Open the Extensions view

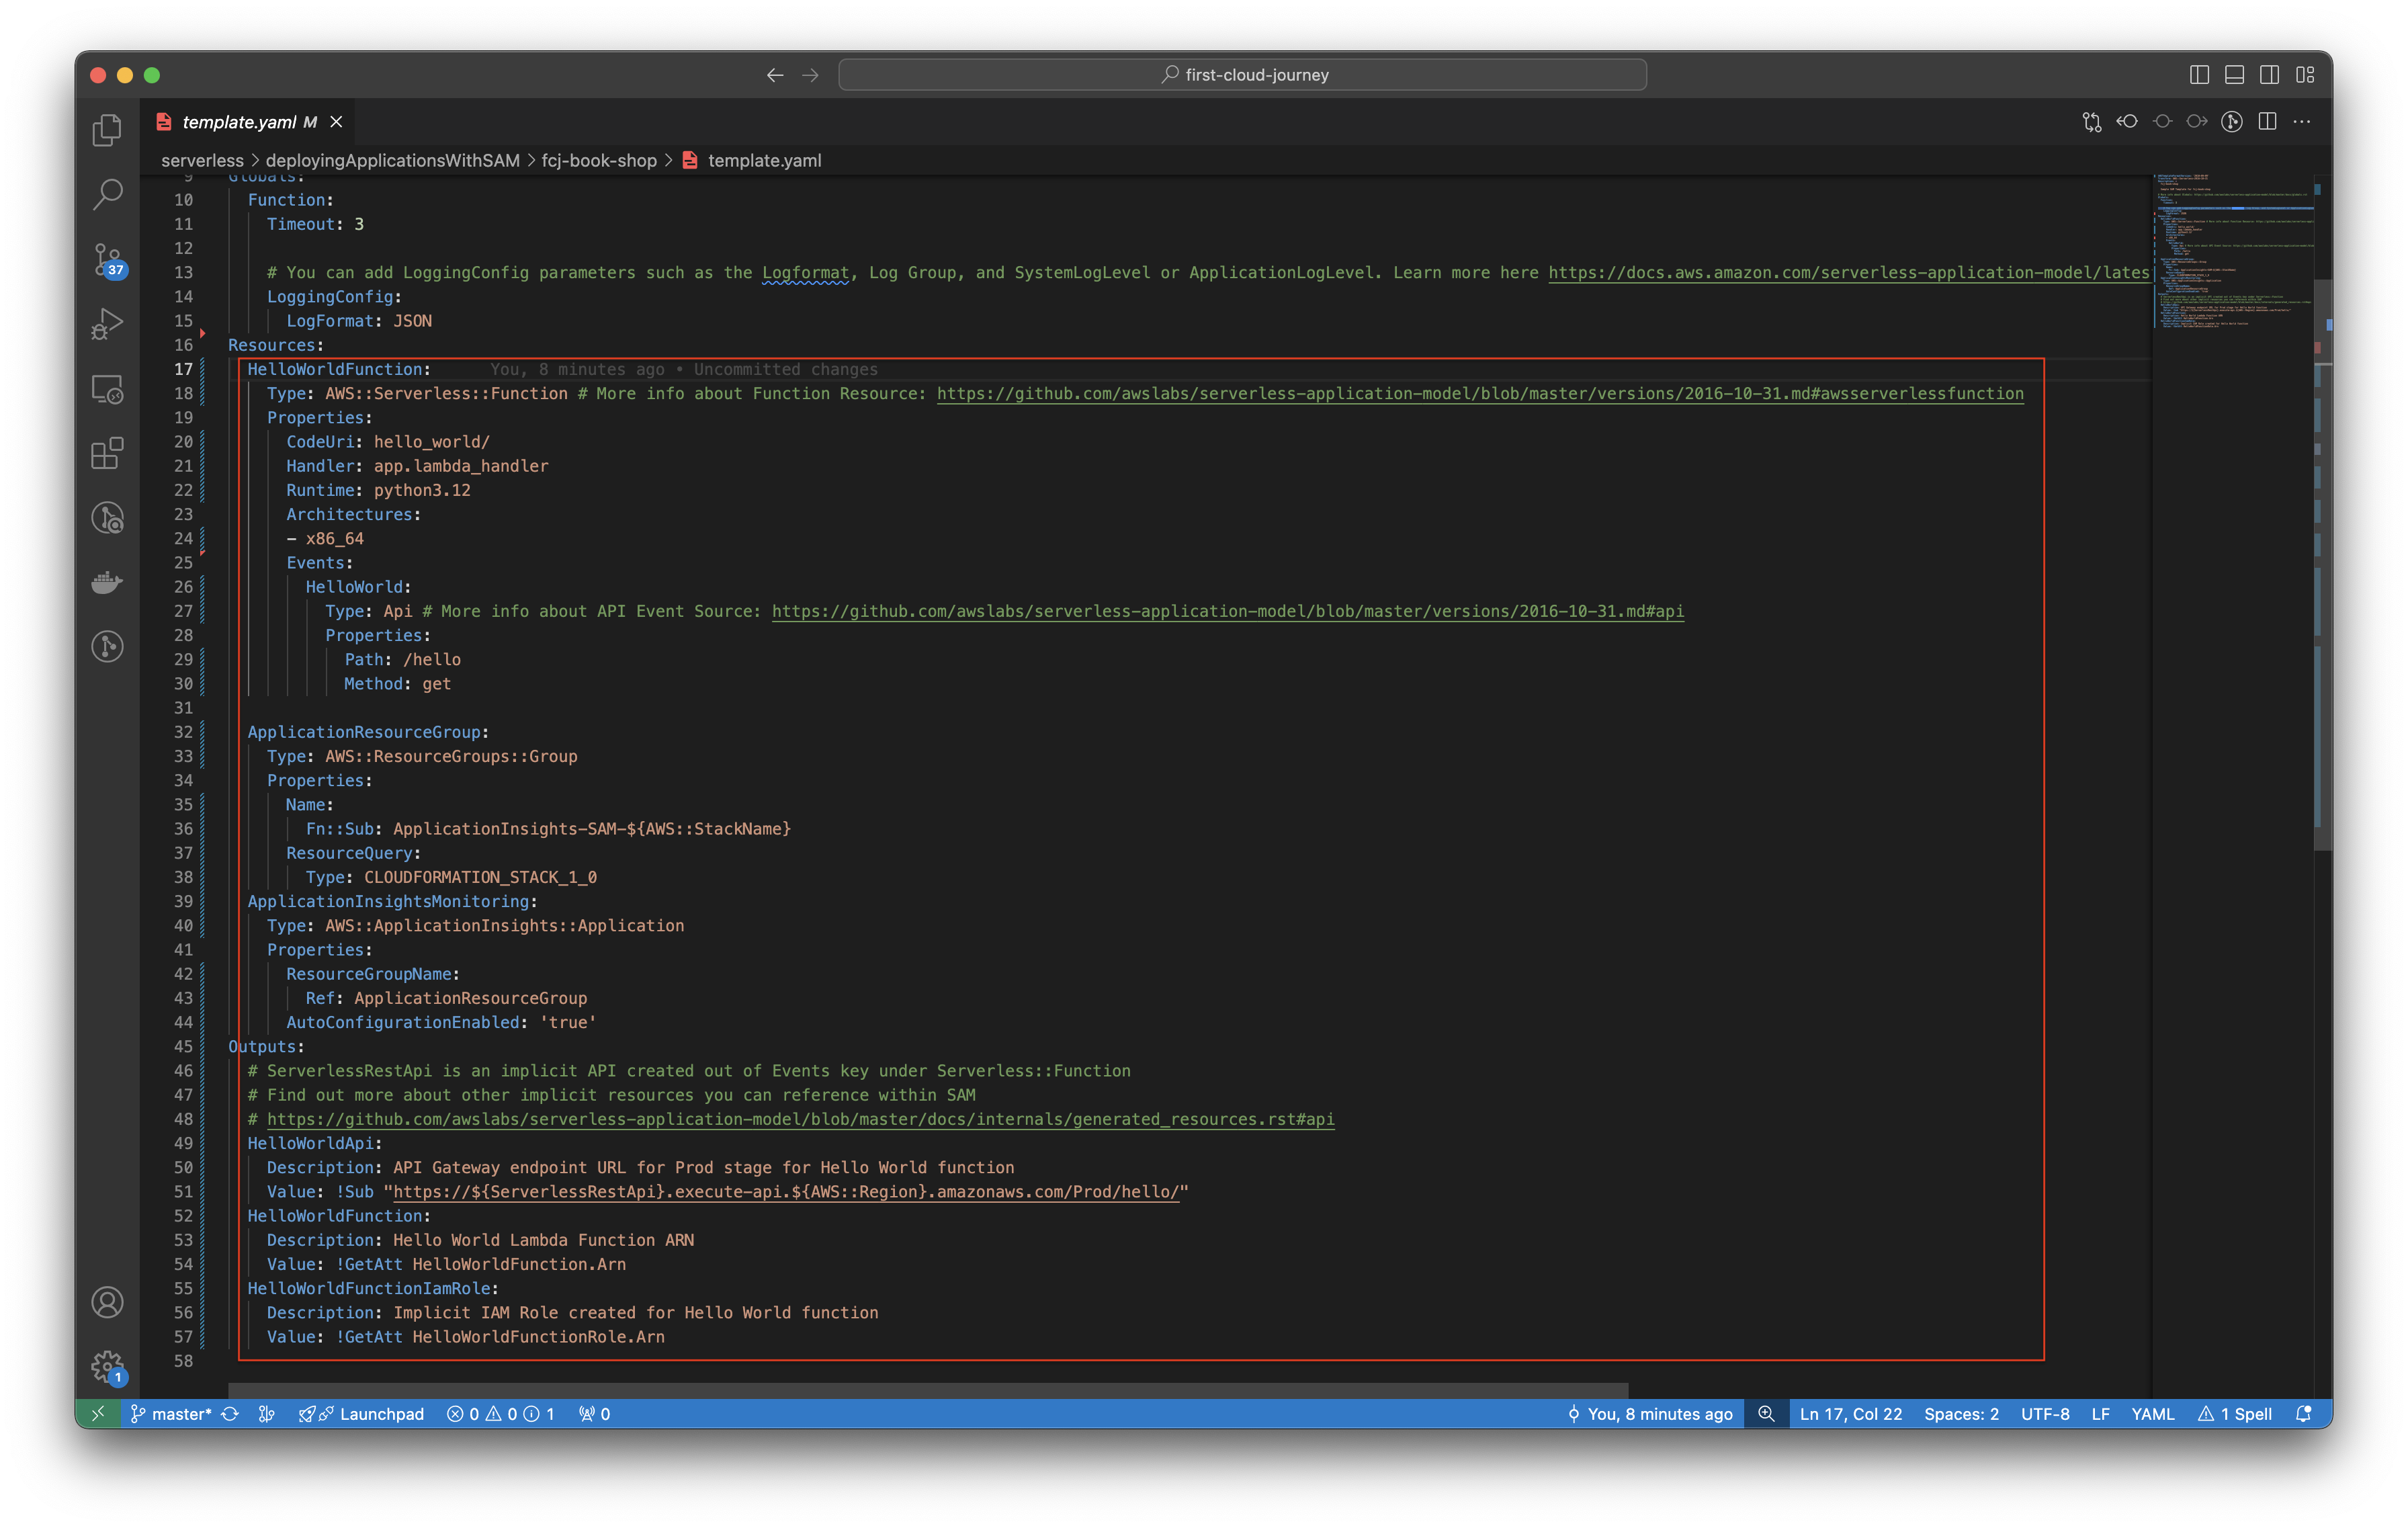(x=107, y=453)
